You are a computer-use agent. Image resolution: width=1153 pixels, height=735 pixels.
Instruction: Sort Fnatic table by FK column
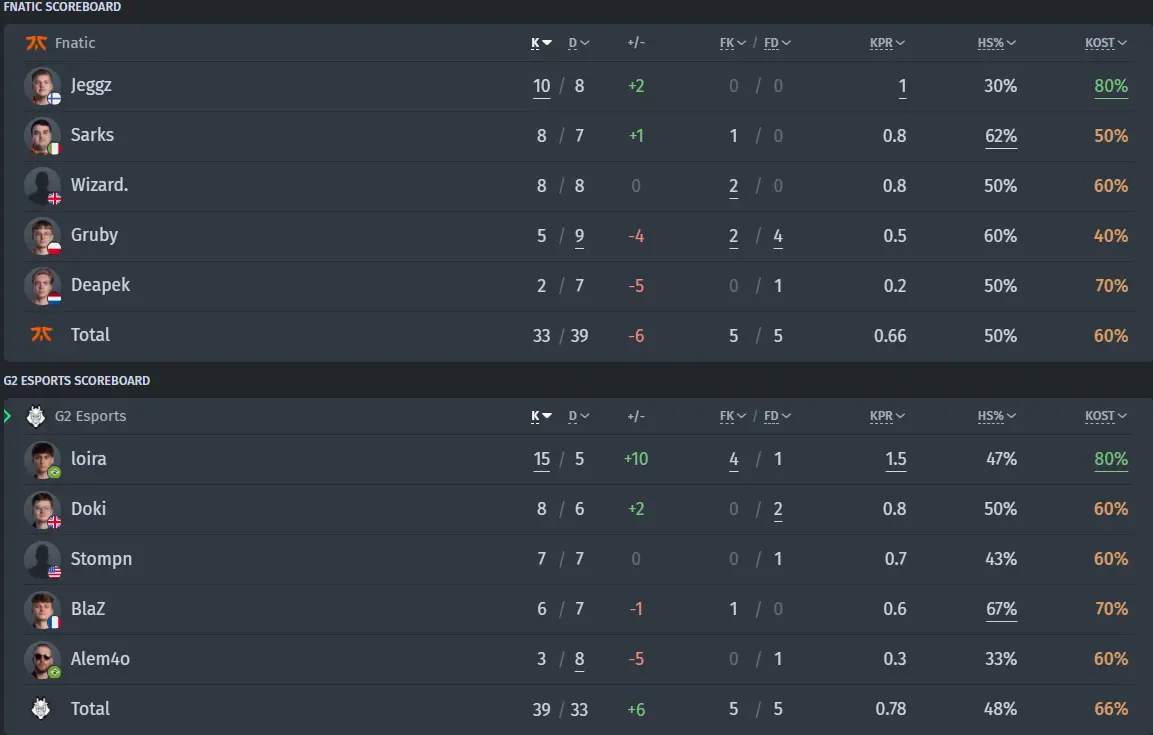732,43
